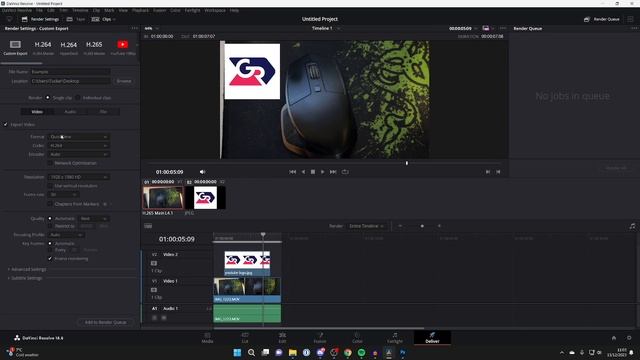The width and height of the screenshot is (640, 360).
Task: Zoom in timeline with plus button
Action: pos(439,226)
